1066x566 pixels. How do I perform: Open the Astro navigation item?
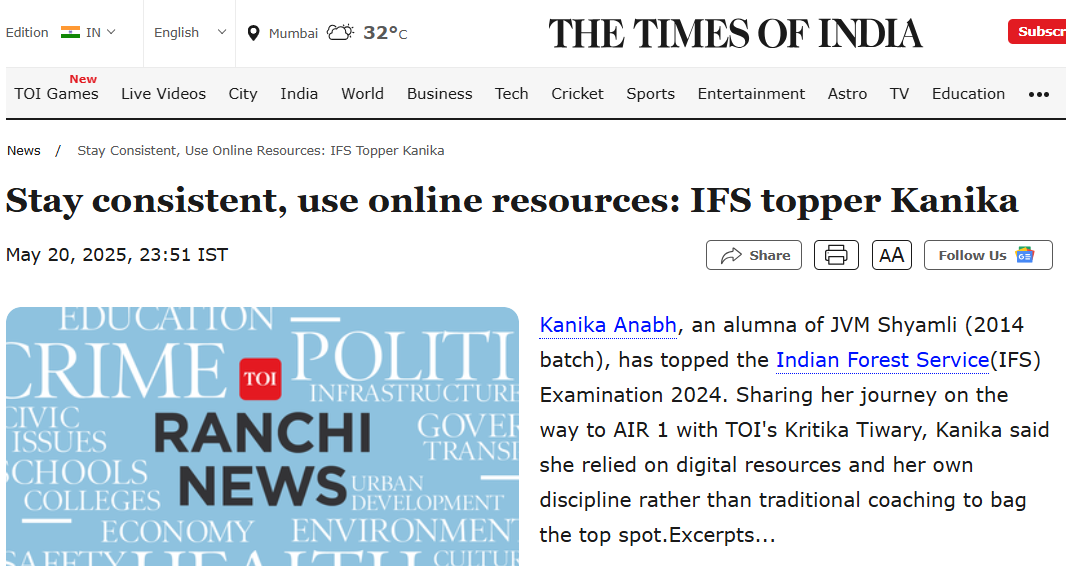(847, 94)
